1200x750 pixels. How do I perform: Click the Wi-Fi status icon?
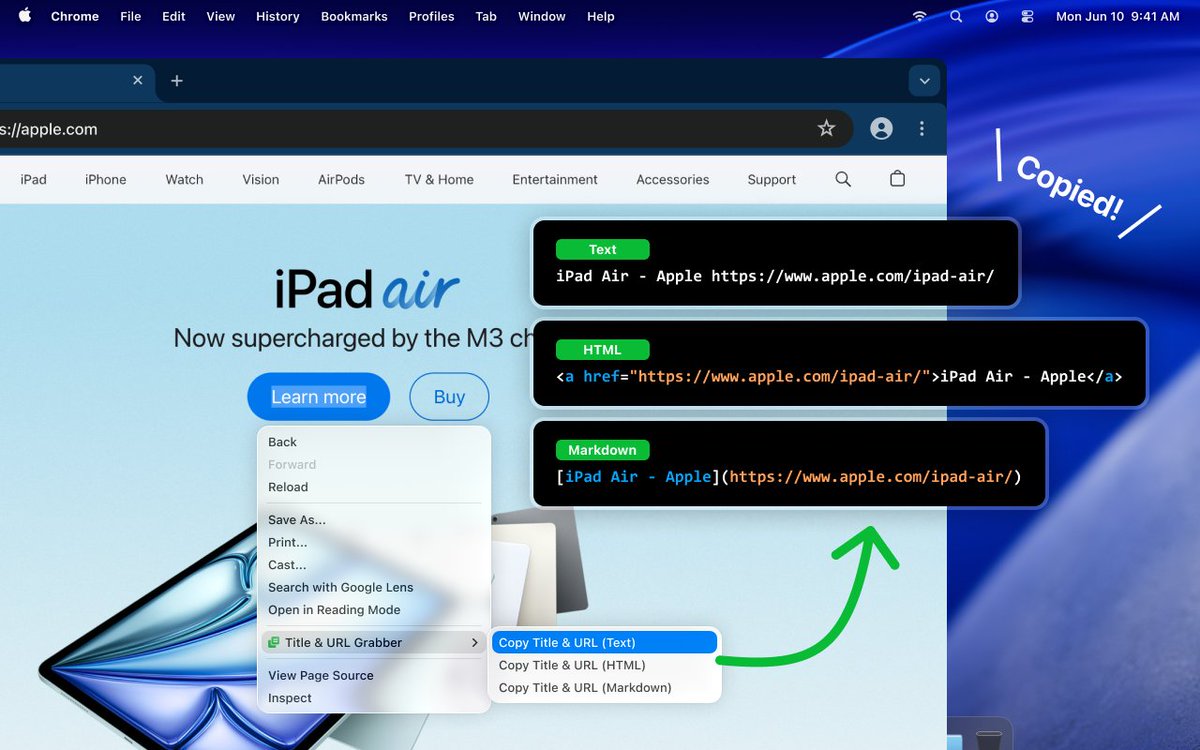point(920,17)
